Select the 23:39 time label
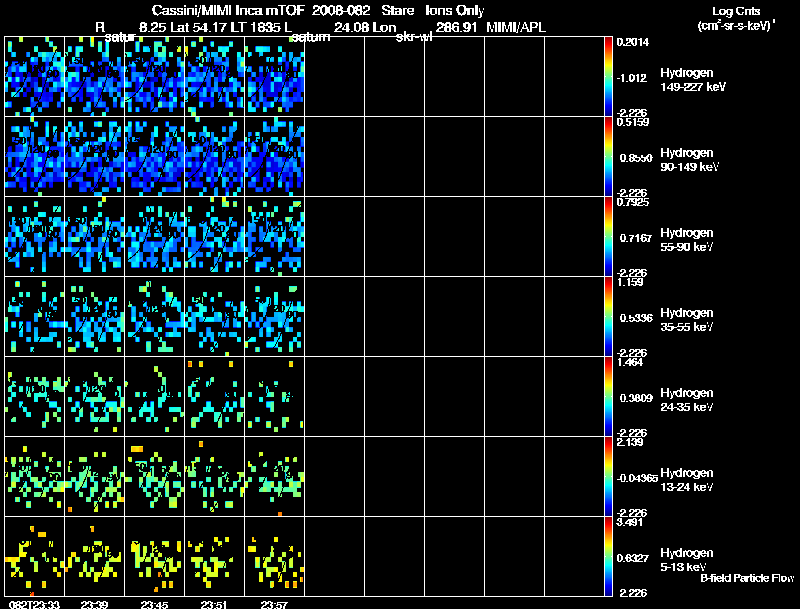Screen dimensions: 800x609 pos(95,604)
